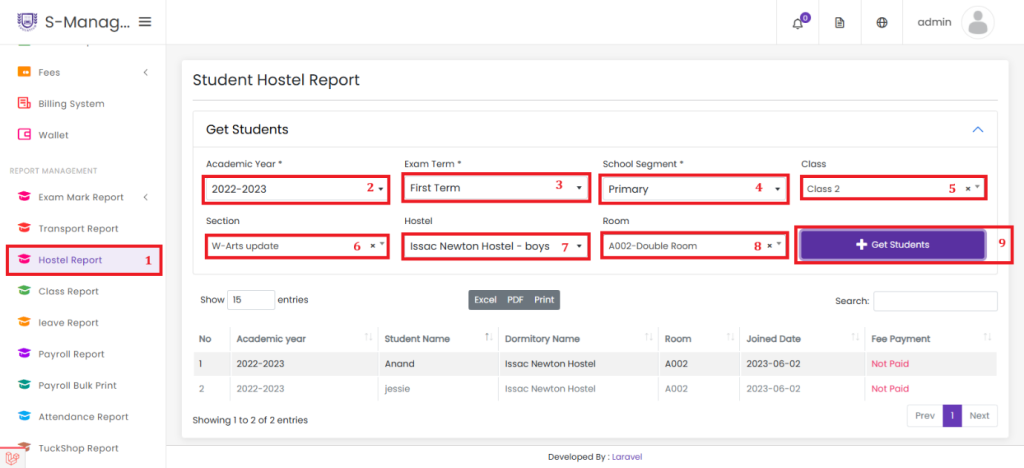Click the Search input field
The width and height of the screenshot is (1024, 468).
click(935, 301)
